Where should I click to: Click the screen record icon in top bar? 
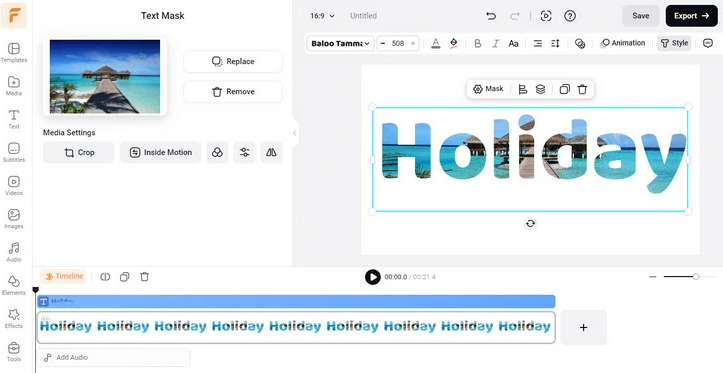coord(546,16)
